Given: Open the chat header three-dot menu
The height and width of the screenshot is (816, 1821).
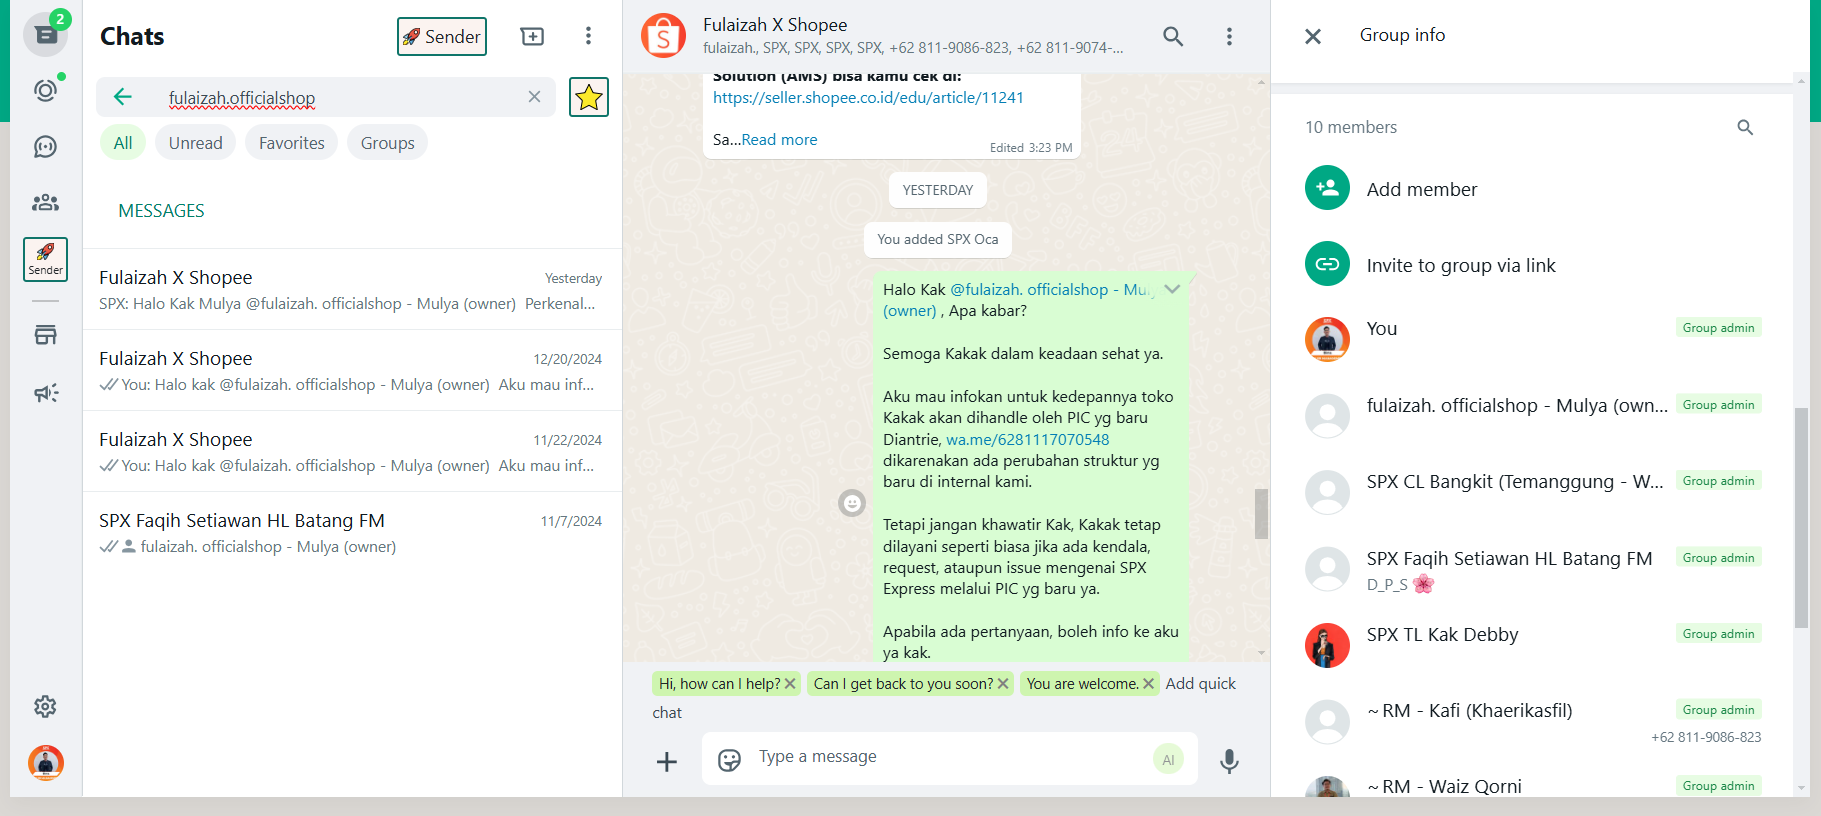Looking at the screenshot, I should (1229, 37).
